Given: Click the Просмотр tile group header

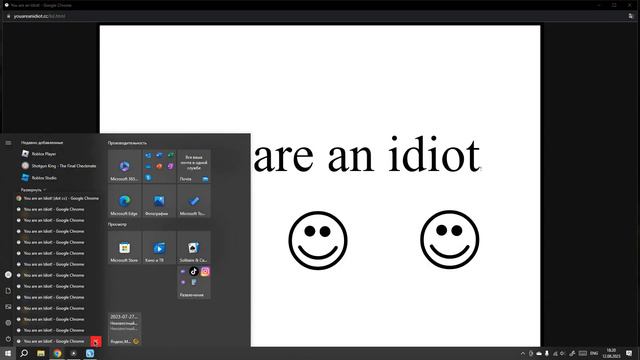Looking at the screenshot, I should click(x=117, y=224).
